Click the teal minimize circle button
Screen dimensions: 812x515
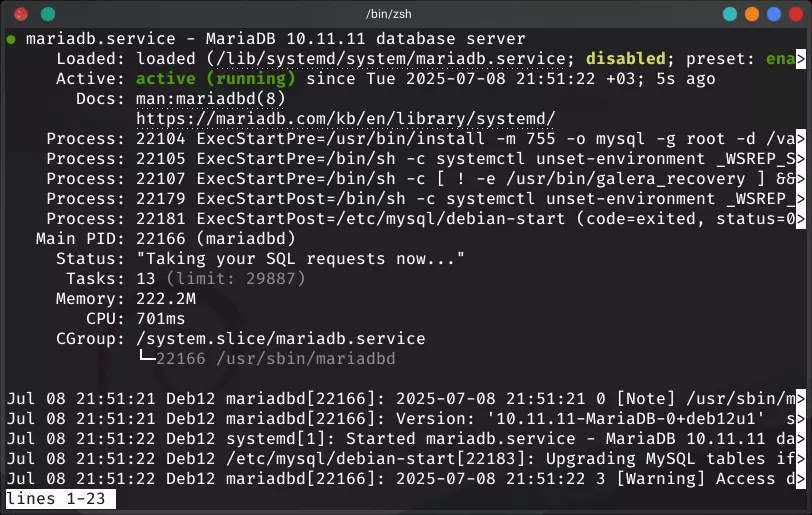729,13
